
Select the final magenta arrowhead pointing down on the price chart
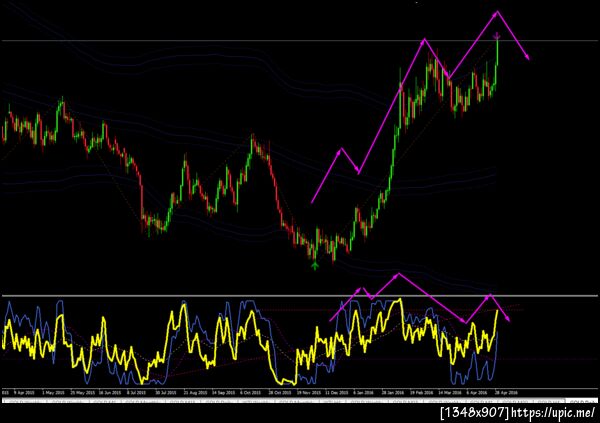coord(527,57)
